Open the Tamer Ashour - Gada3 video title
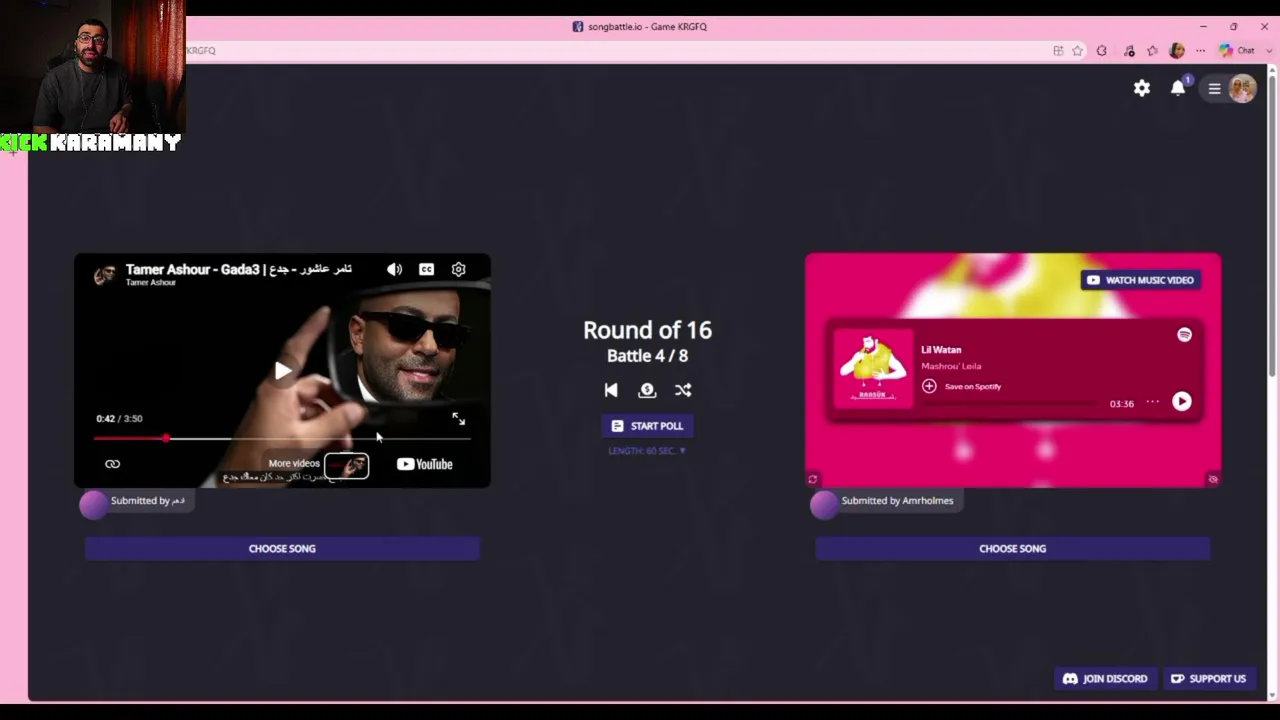Viewport: 1280px width, 720px height. pyautogui.click(x=238, y=269)
